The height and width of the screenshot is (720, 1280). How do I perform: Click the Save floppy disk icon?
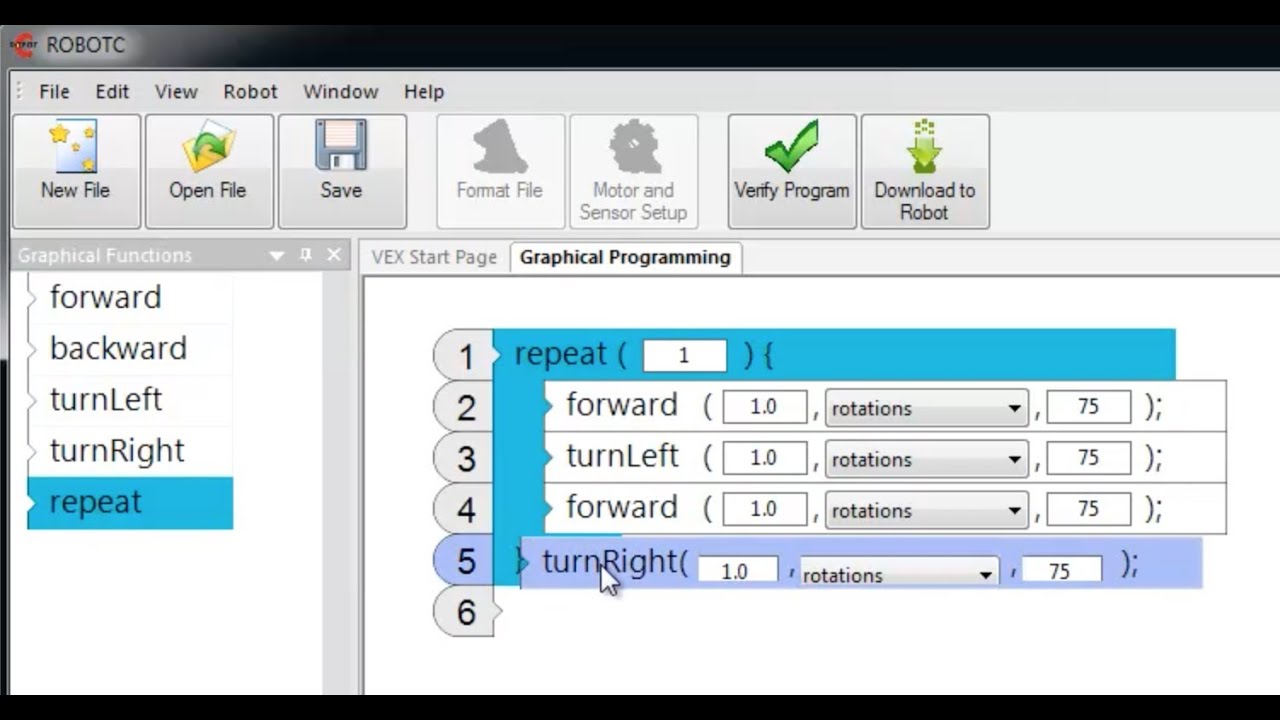[341, 146]
